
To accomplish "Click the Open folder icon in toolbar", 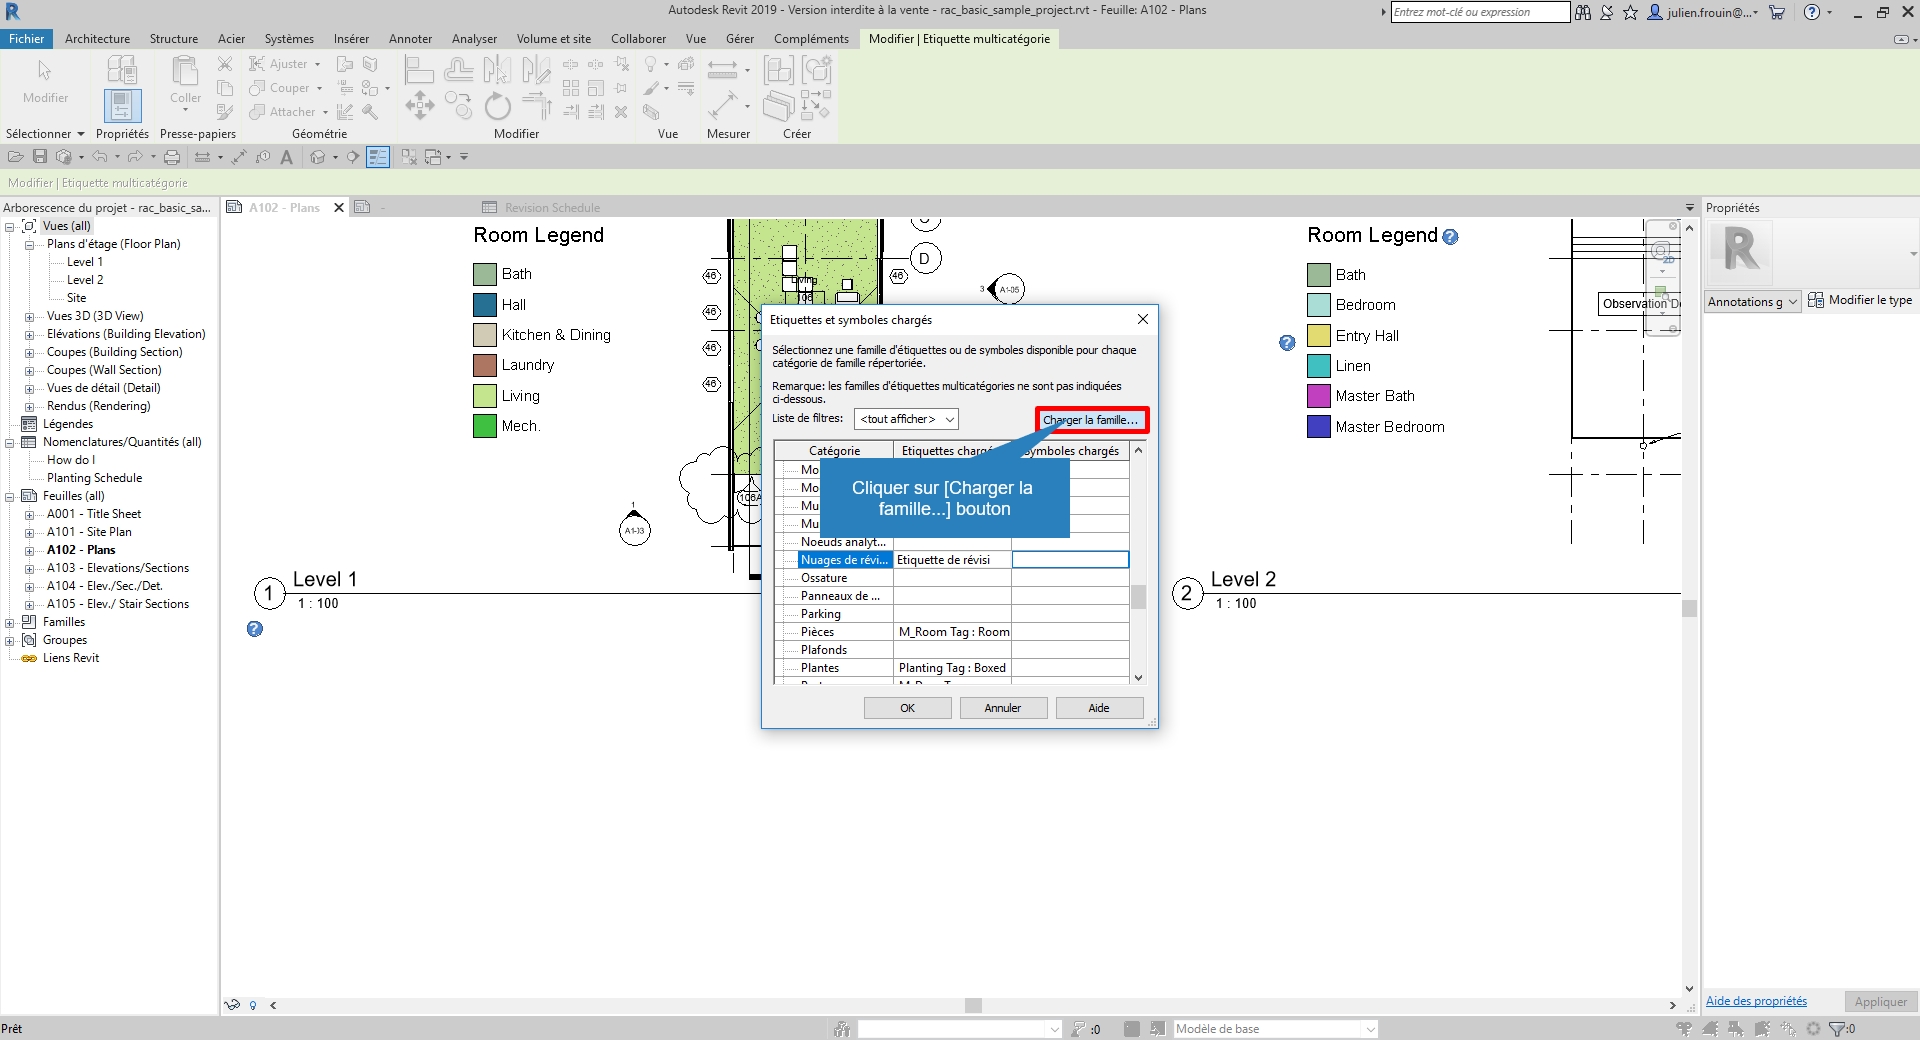I will click(16, 157).
